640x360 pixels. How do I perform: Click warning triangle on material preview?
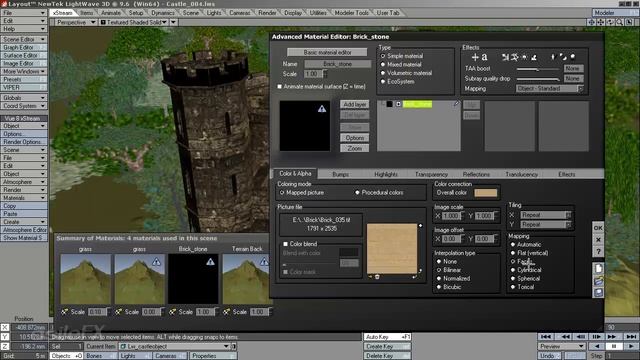[322, 109]
